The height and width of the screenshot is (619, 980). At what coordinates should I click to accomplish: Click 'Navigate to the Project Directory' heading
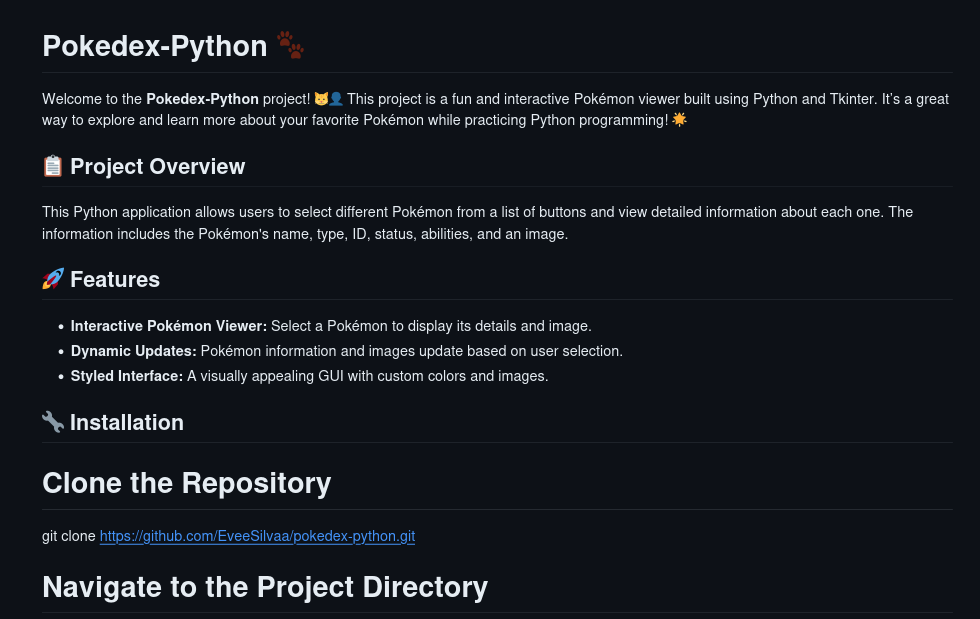(x=265, y=586)
